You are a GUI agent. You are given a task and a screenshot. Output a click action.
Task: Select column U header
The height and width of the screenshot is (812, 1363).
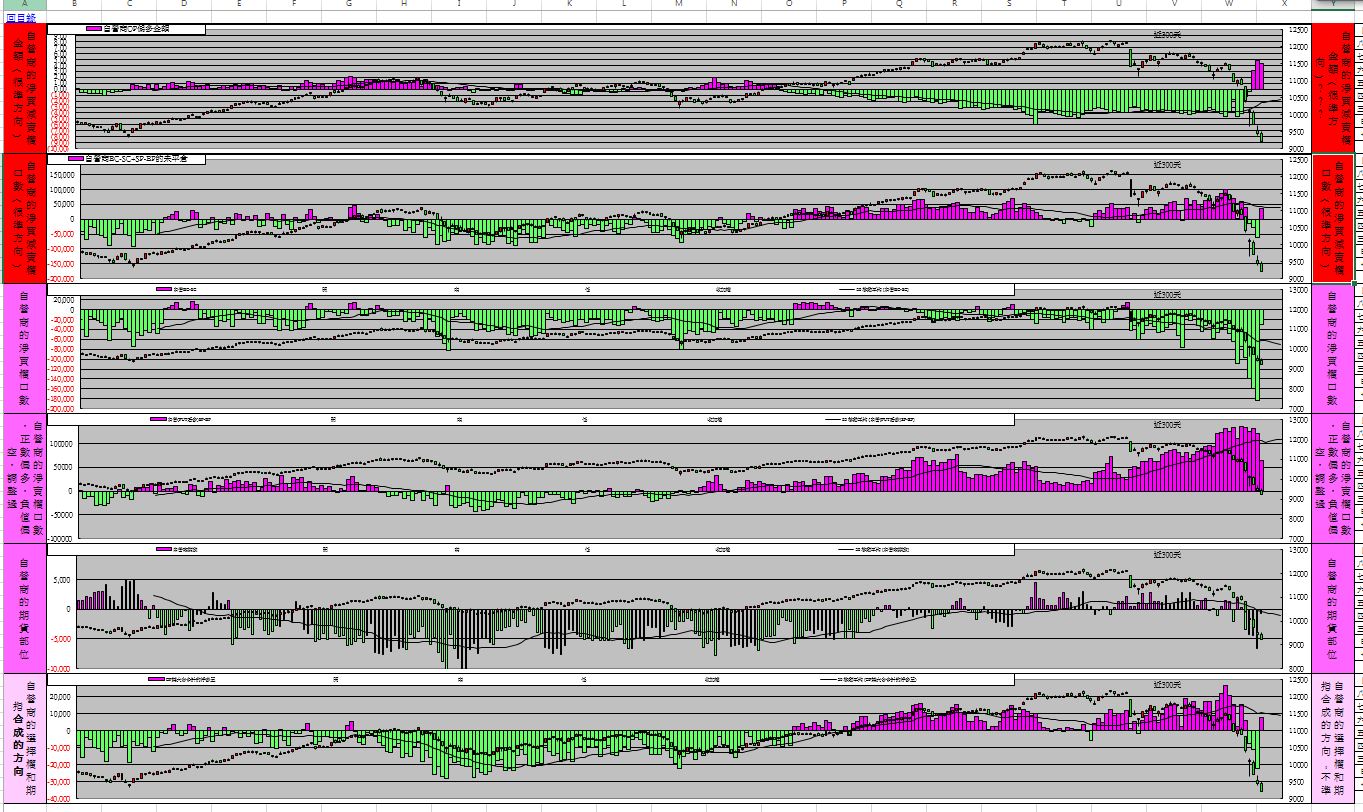1119,4
